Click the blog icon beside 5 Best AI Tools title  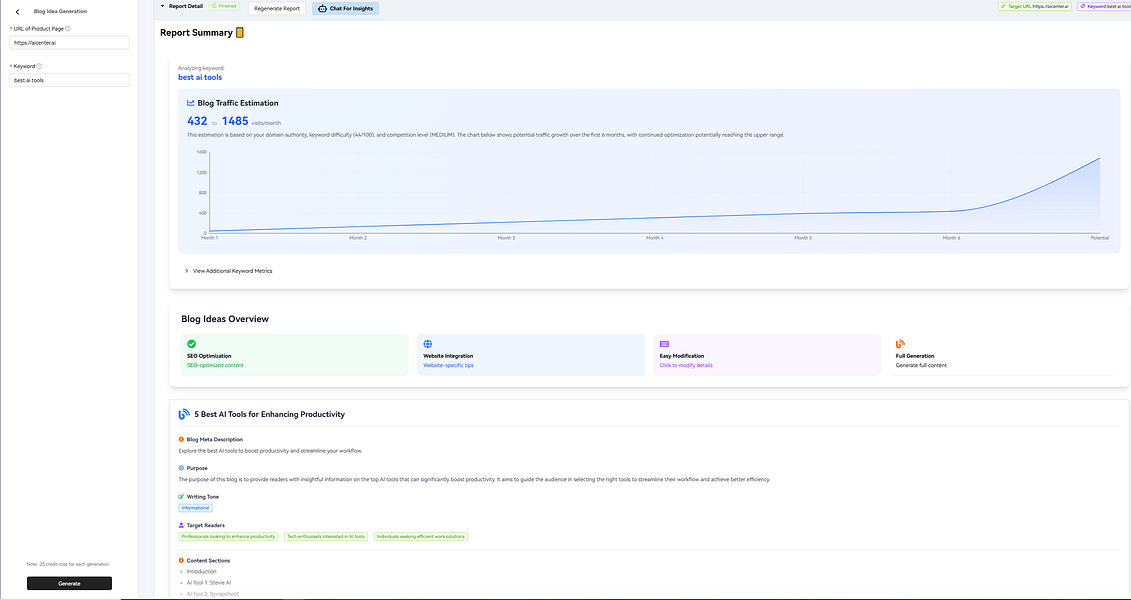point(183,414)
